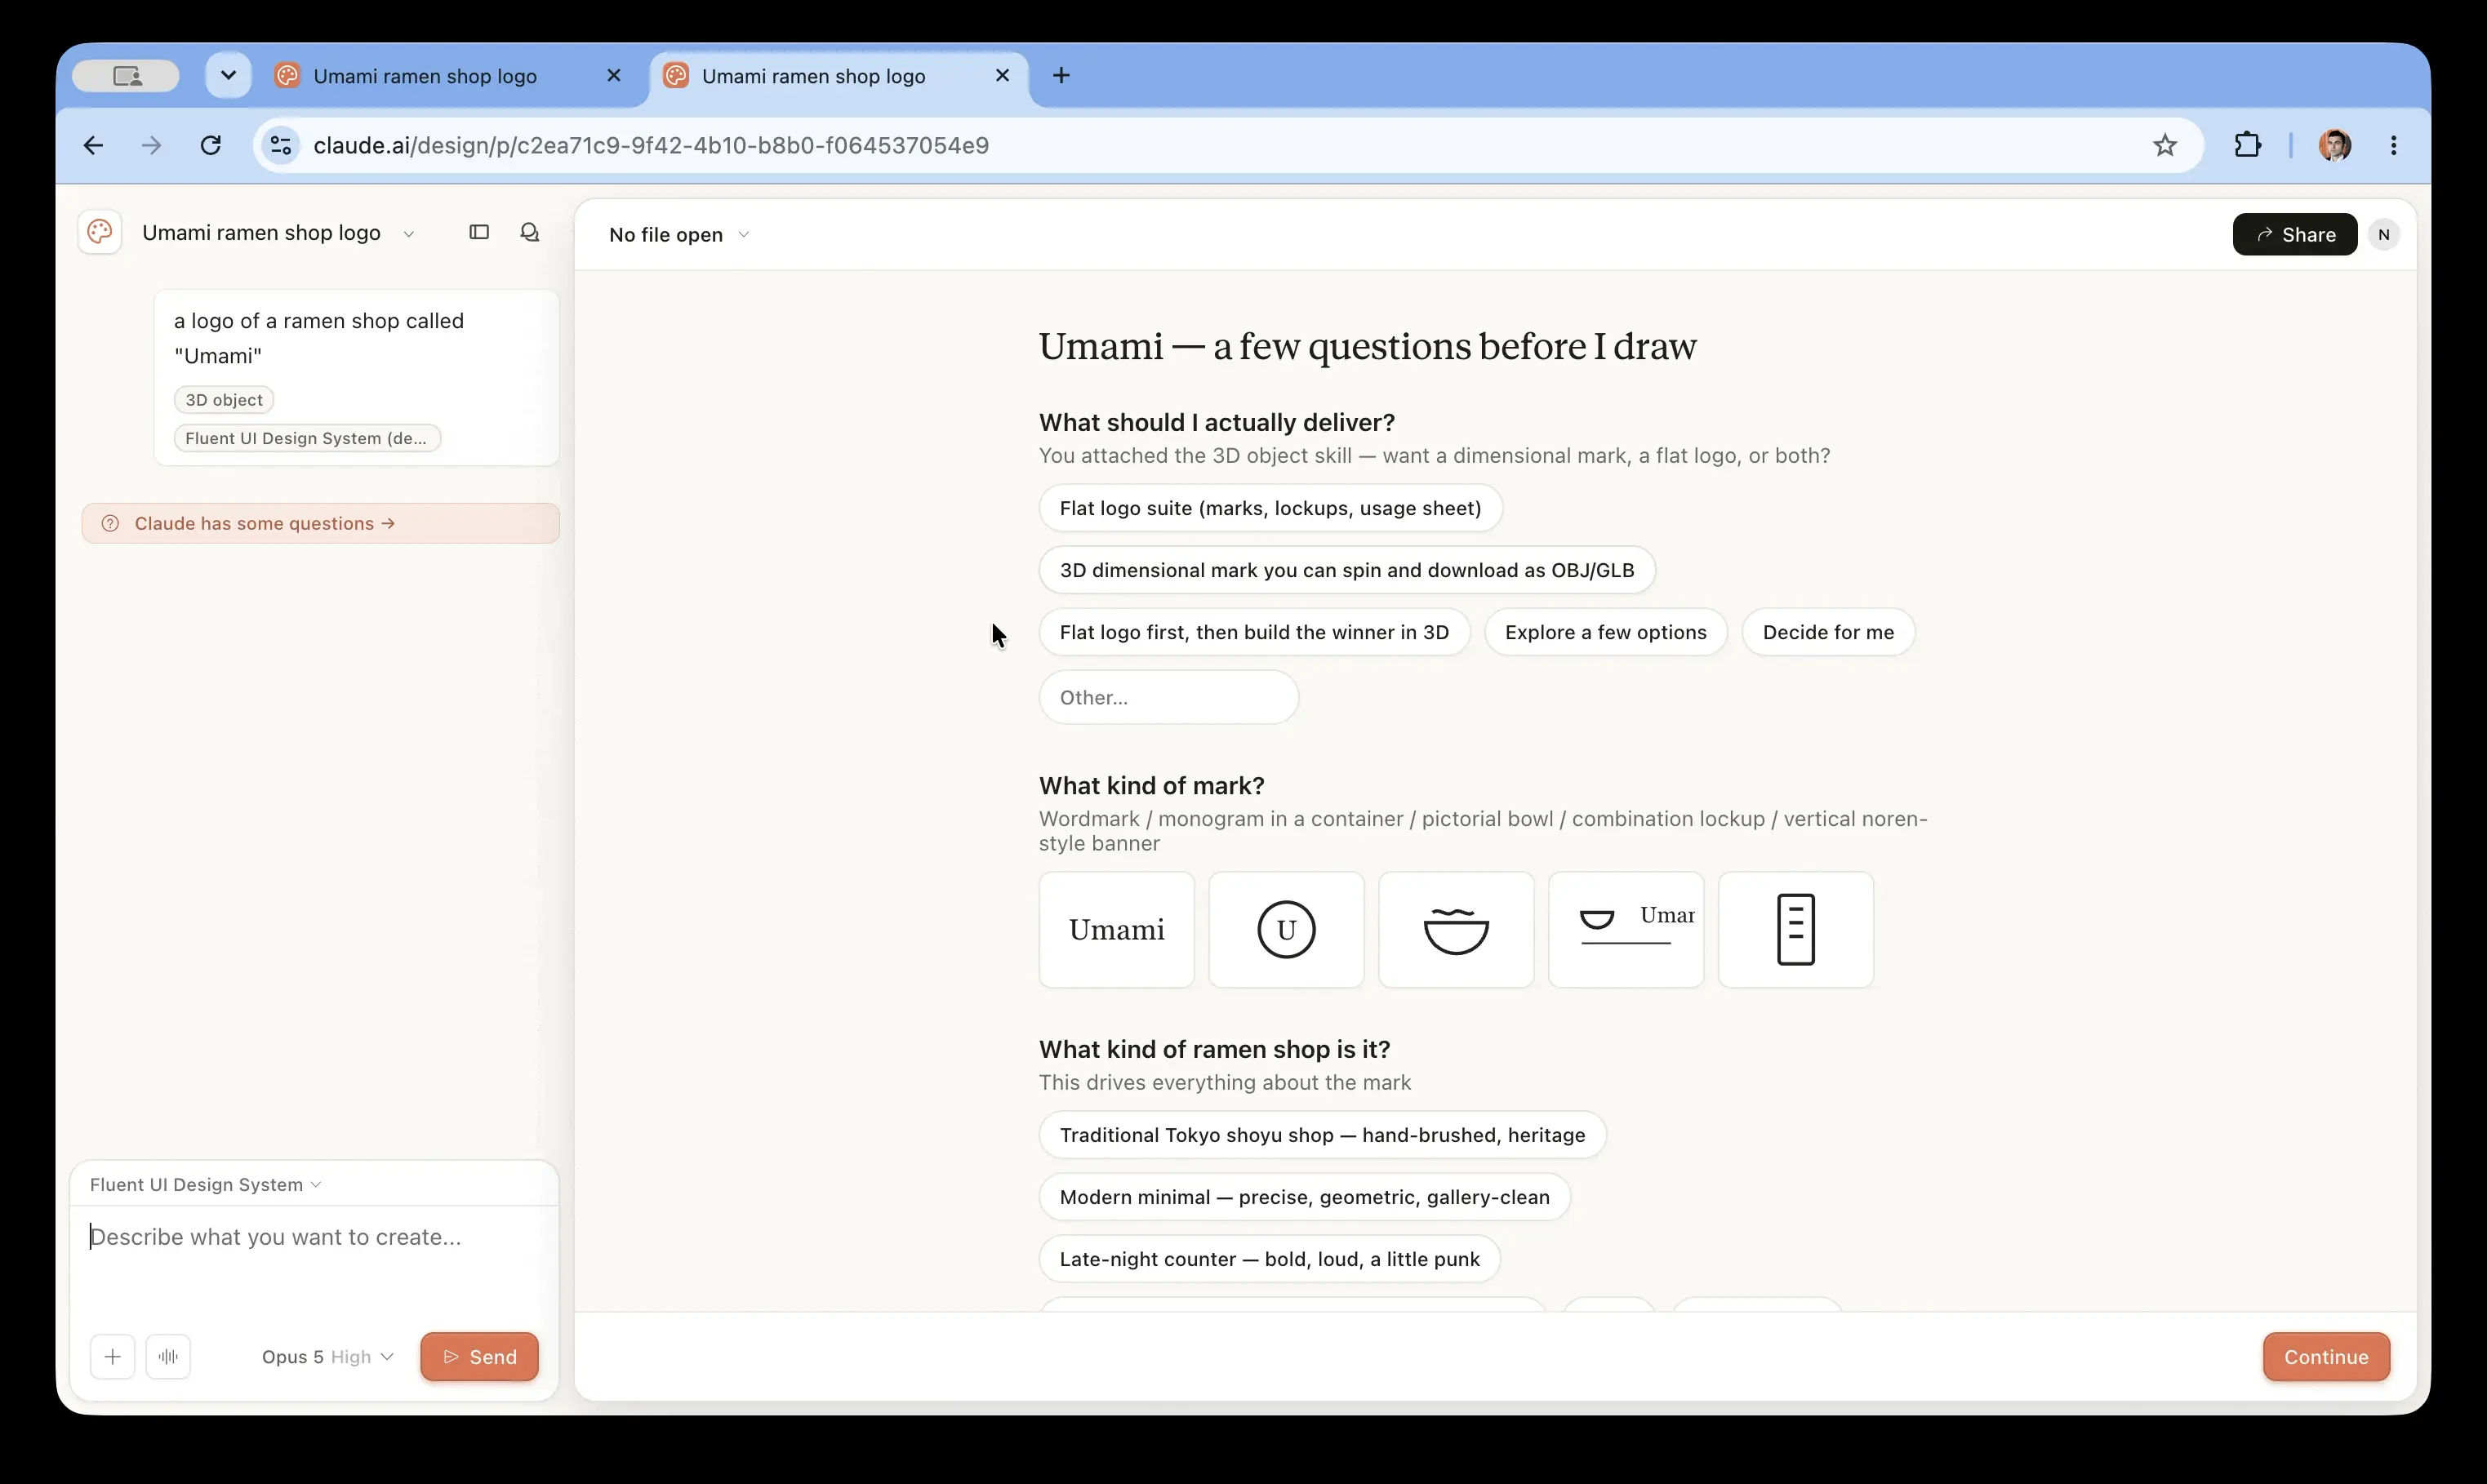Image resolution: width=2487 pixels, height=1484 pixels.
Task: Select Flat logo suite option
Action: pos(1270,508)
